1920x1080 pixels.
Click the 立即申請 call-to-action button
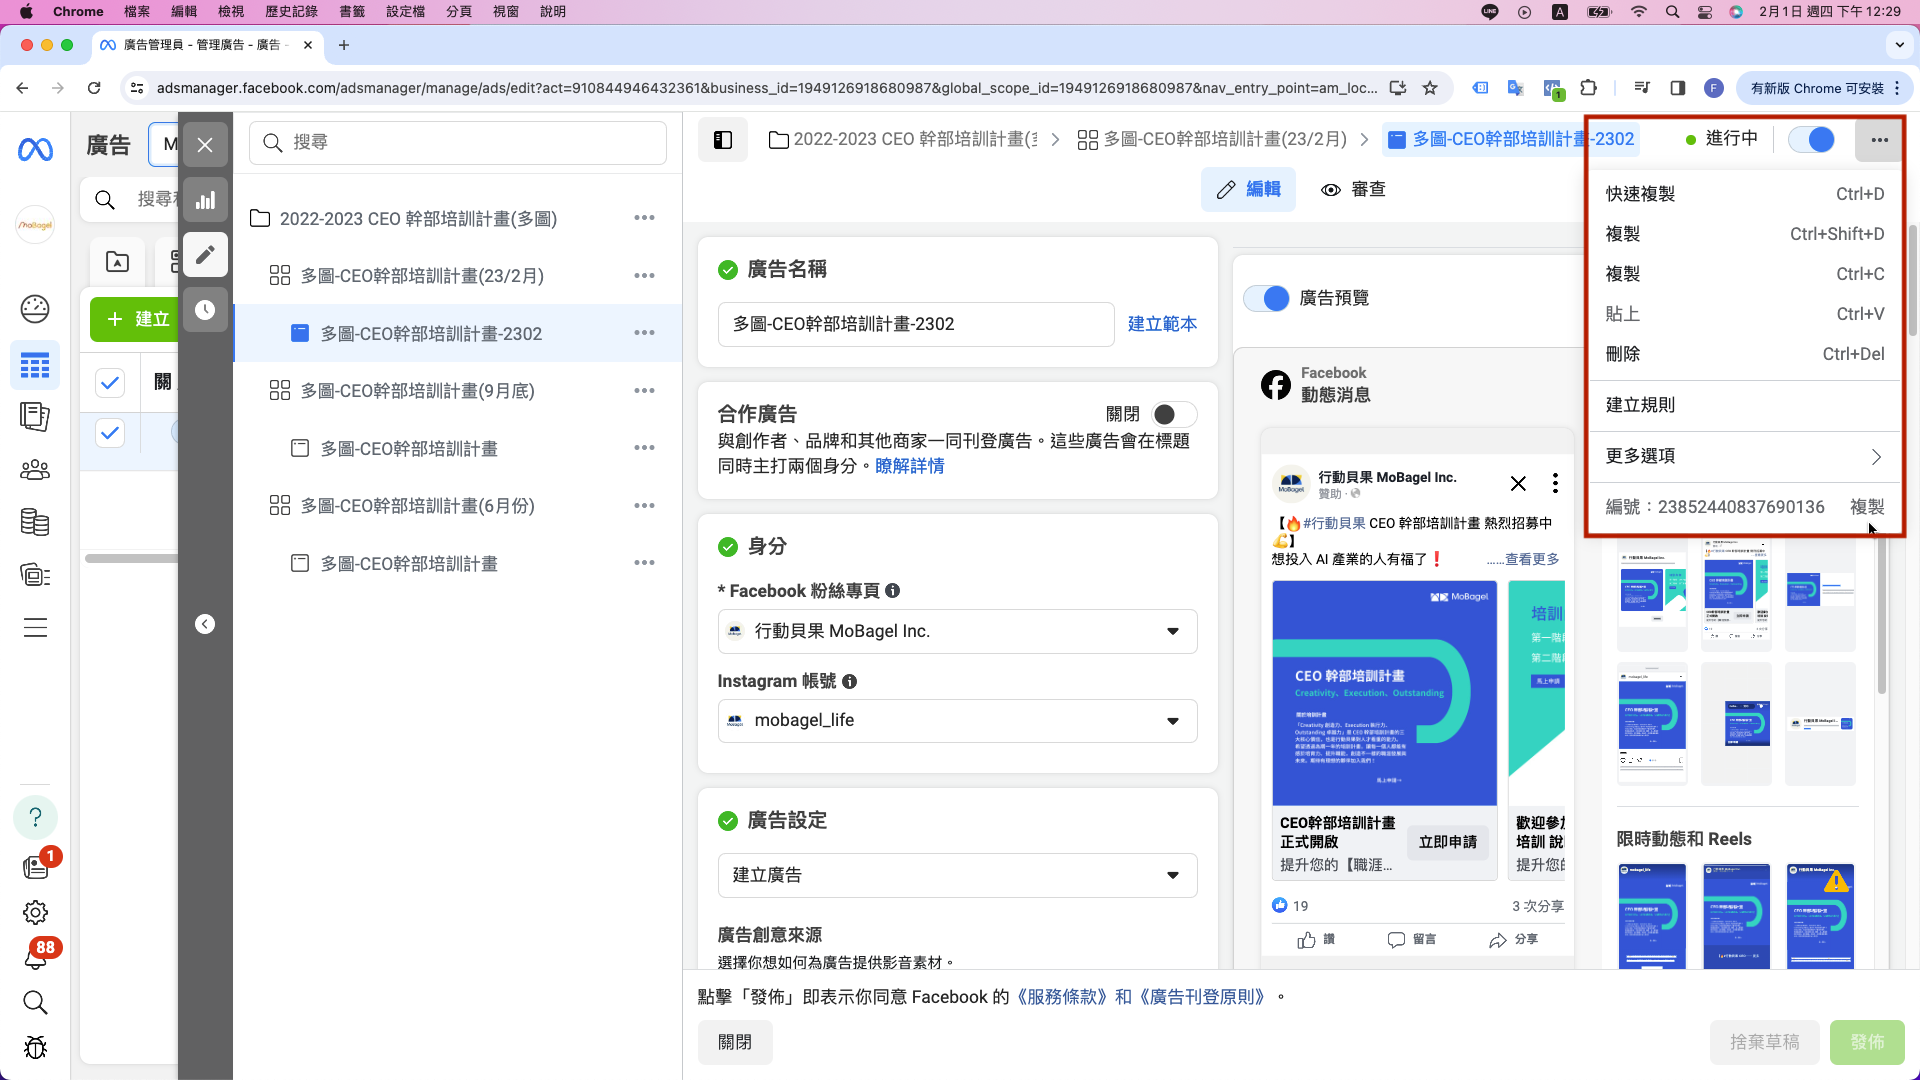click(1447, 843)
